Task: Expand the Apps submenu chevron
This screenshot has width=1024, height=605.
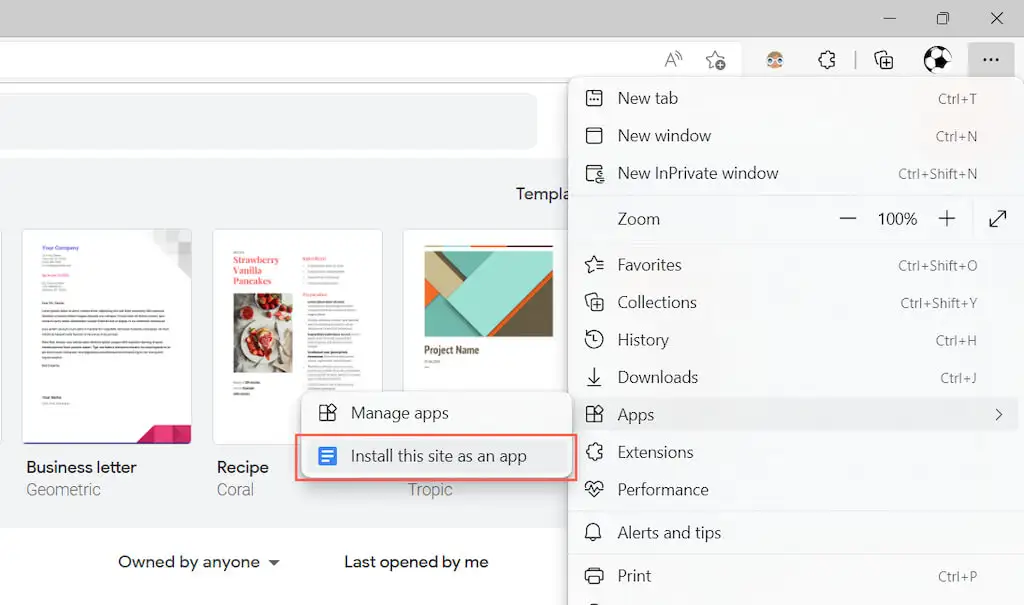Action: tap(999, 415)
